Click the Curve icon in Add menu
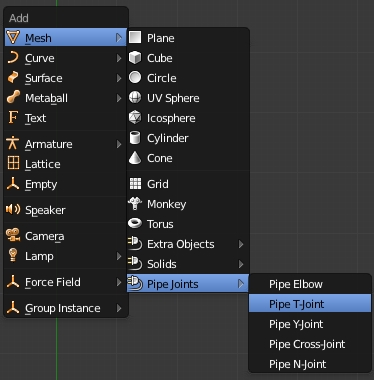This screenshot has width=374, height=380. pyautogui.click(x=13, y=58)
